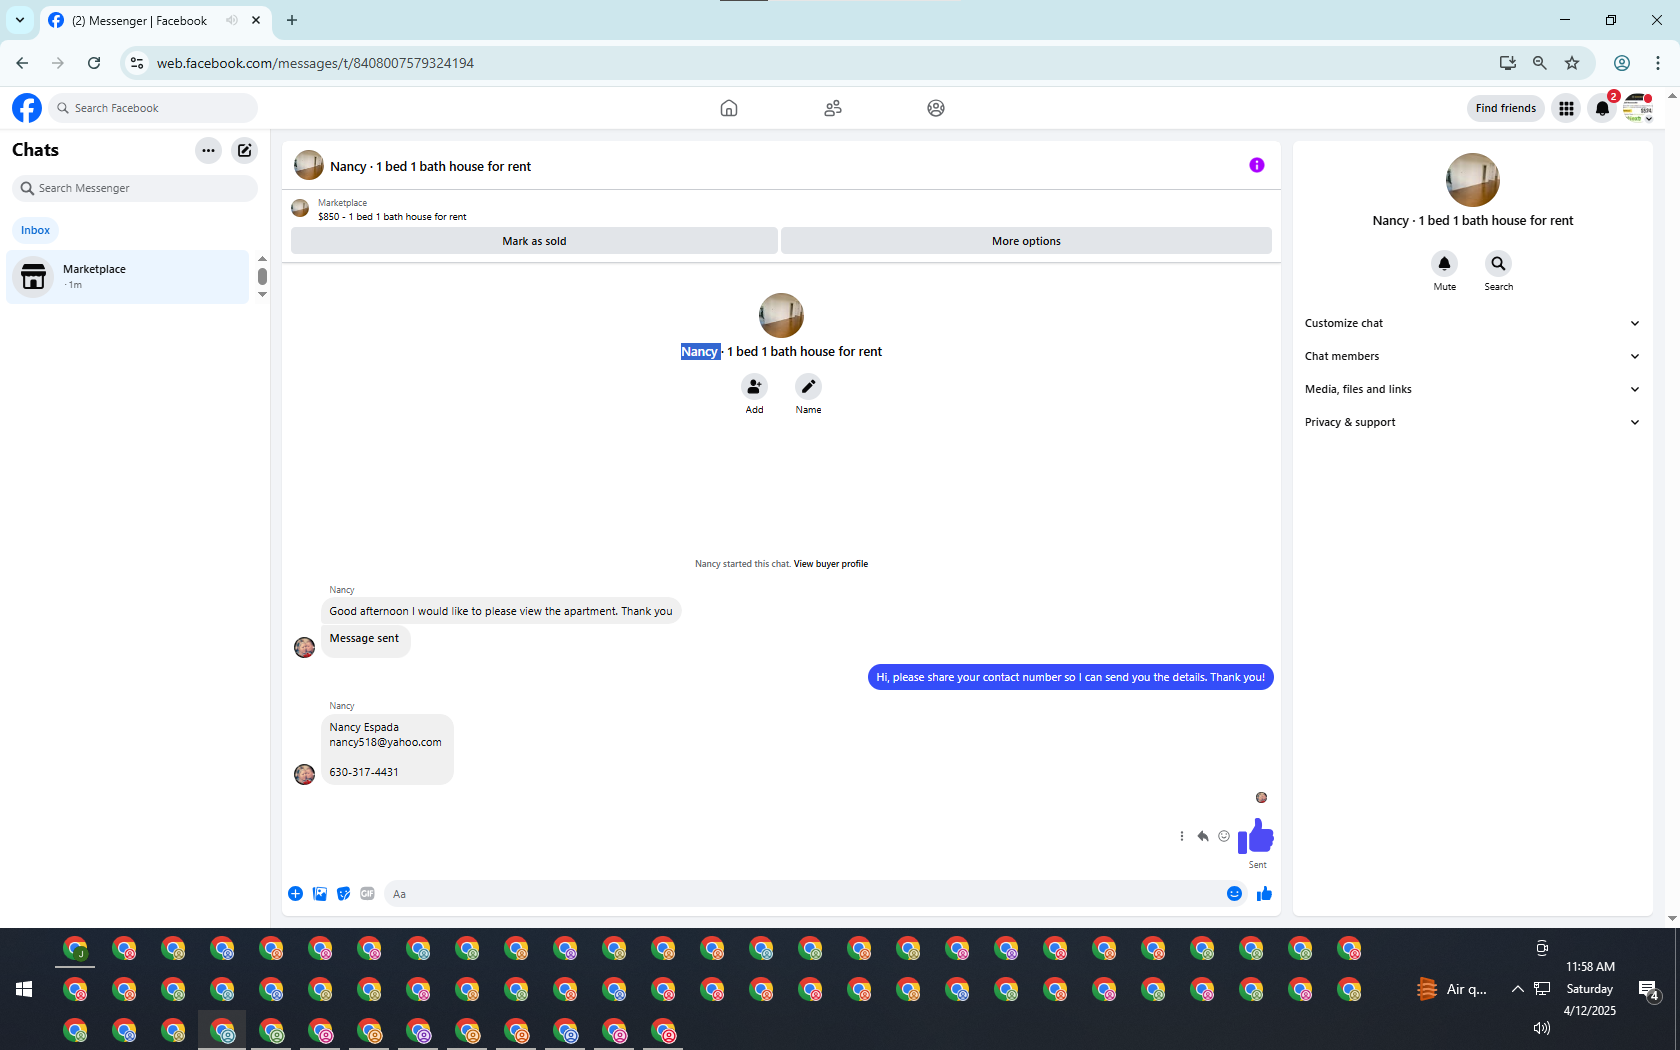Open the Marketplace chat in list
This screenshot has width=1680, height=1050.
pyautogui.click(x=128, y=276)
